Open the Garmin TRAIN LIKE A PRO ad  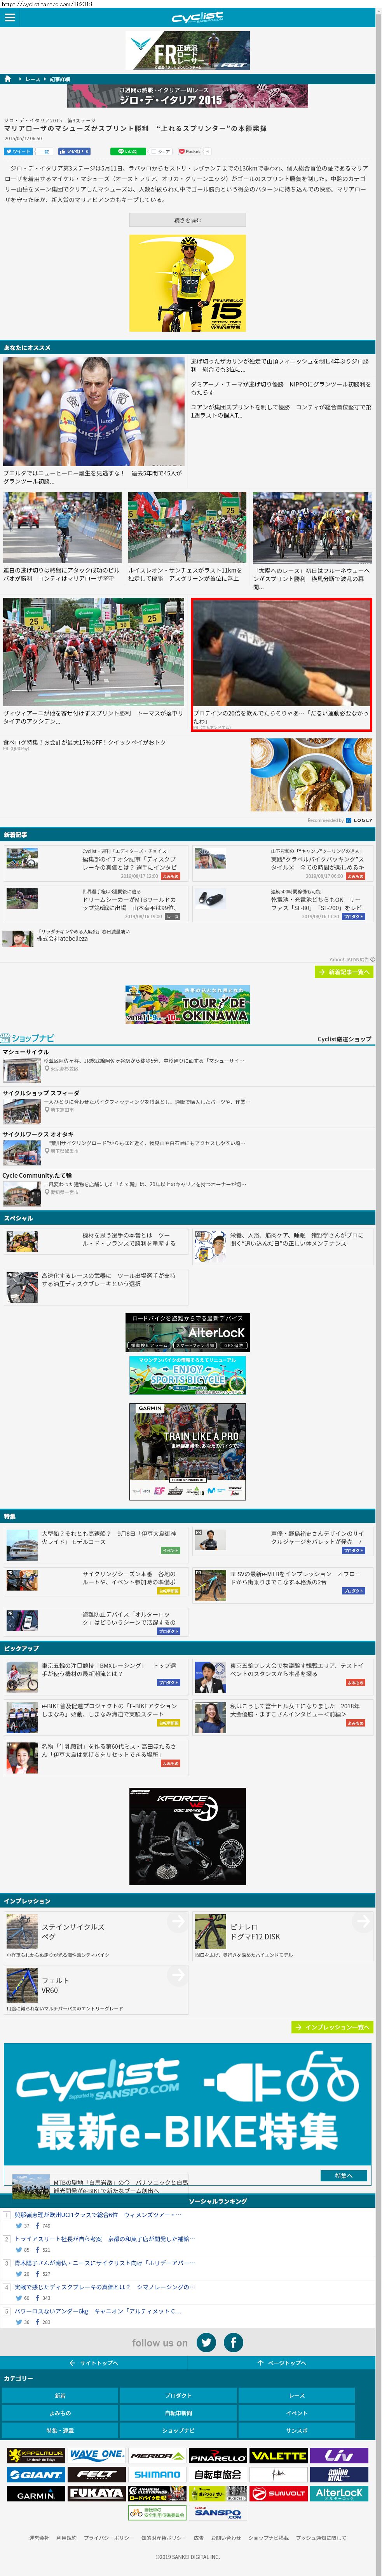click(x=187, y=1451)
